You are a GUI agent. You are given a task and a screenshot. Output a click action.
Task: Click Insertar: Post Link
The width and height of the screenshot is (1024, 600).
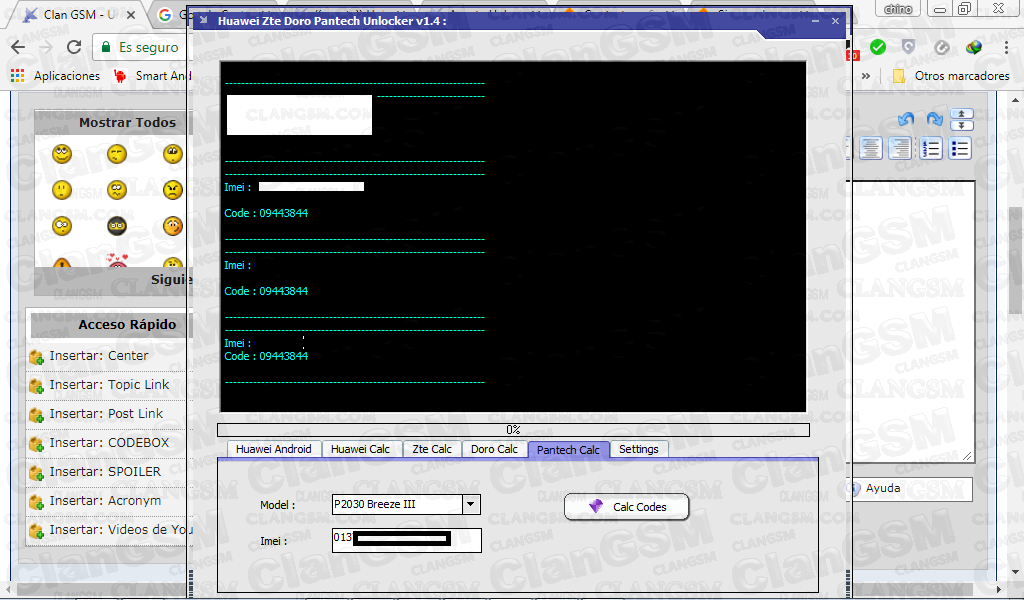point(106,413)
